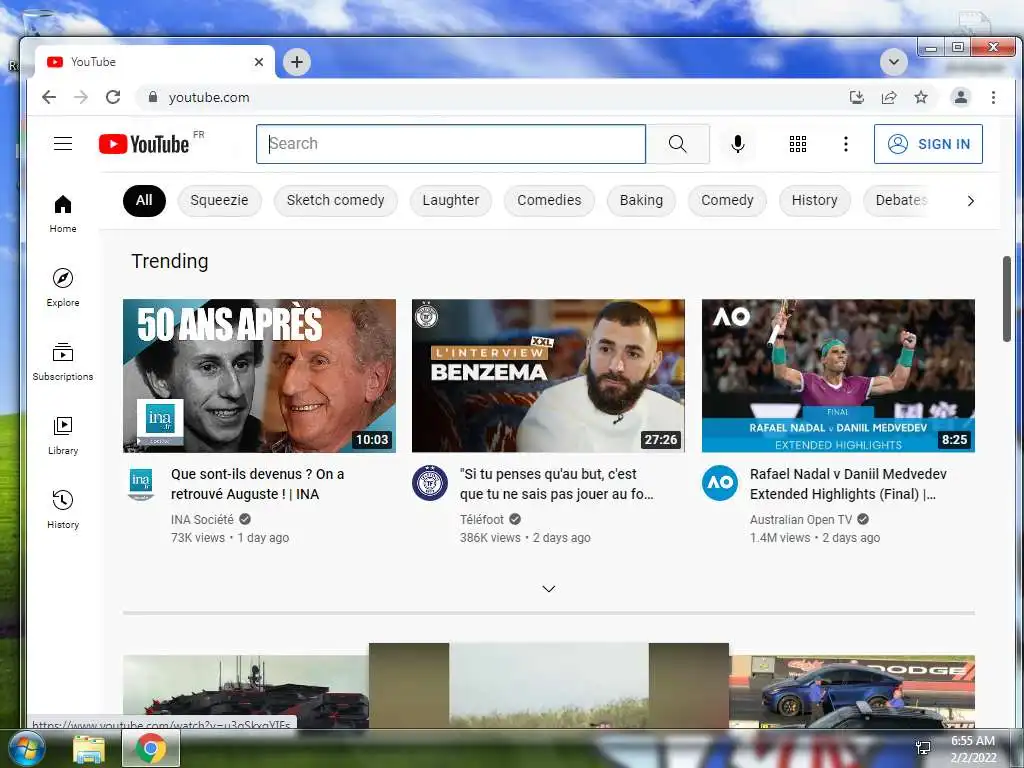Select the Squeezie filter chip
Viewport: 1024px width, 768px height.
tap(219, 200)
